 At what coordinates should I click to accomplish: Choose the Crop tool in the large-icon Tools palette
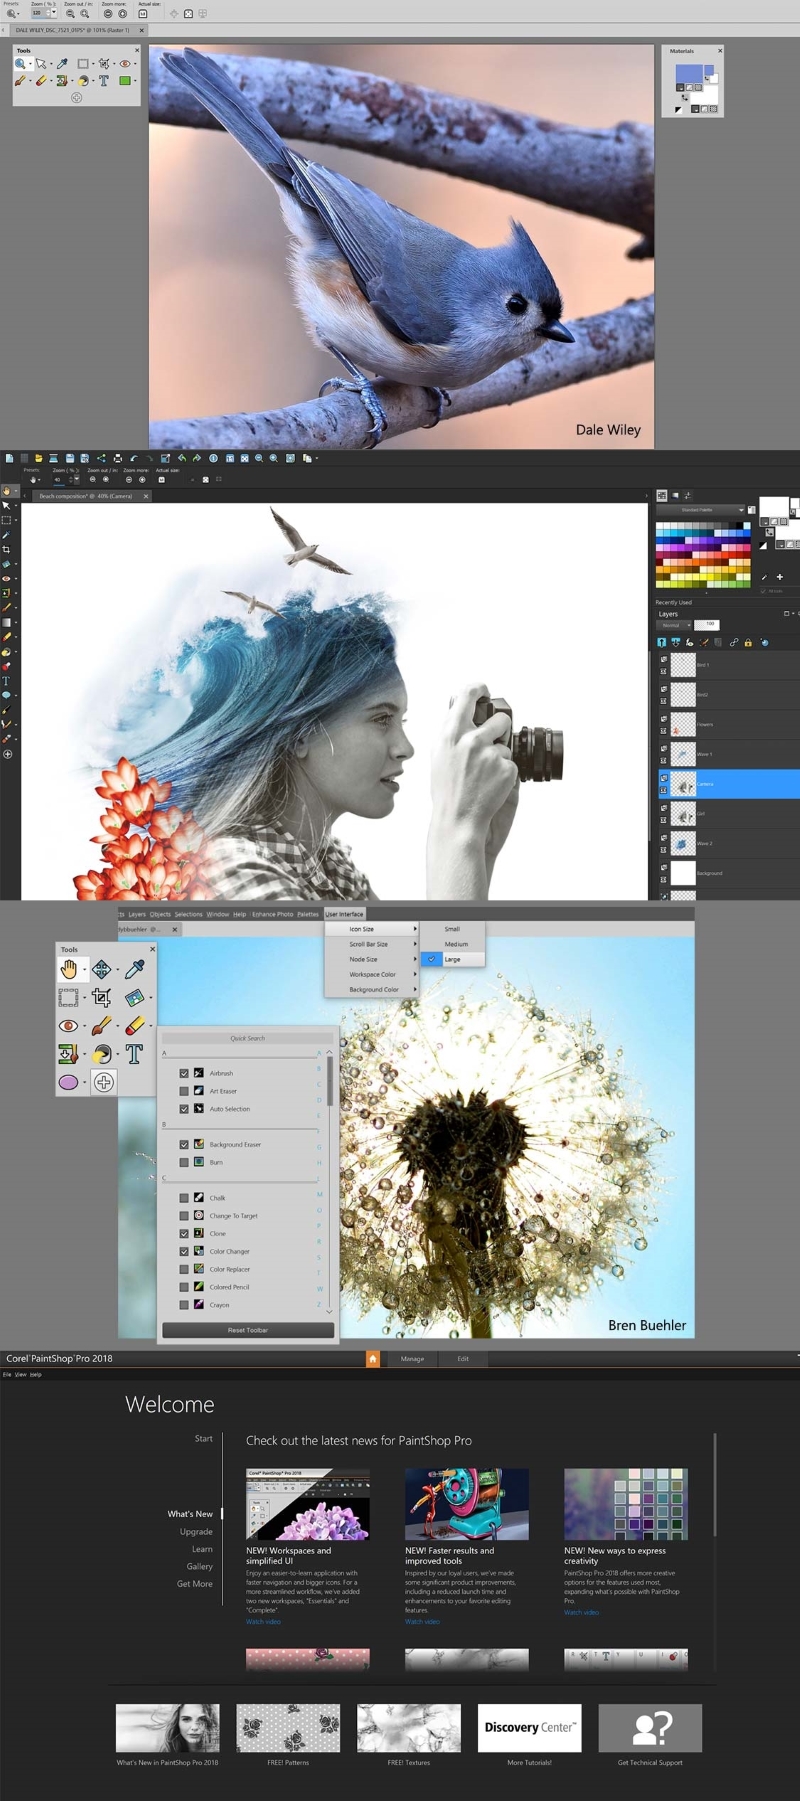coord(101,997)
